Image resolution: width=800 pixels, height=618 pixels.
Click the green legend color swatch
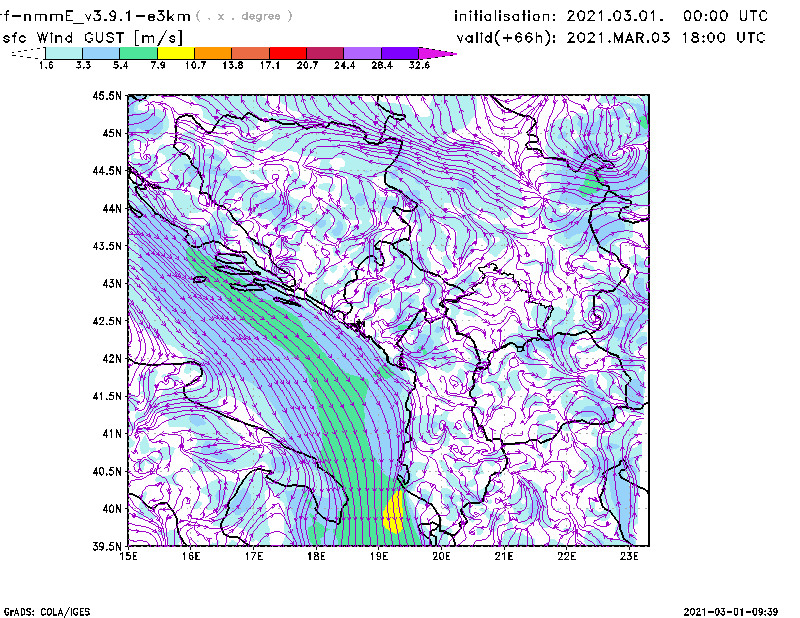click(138, 53)
